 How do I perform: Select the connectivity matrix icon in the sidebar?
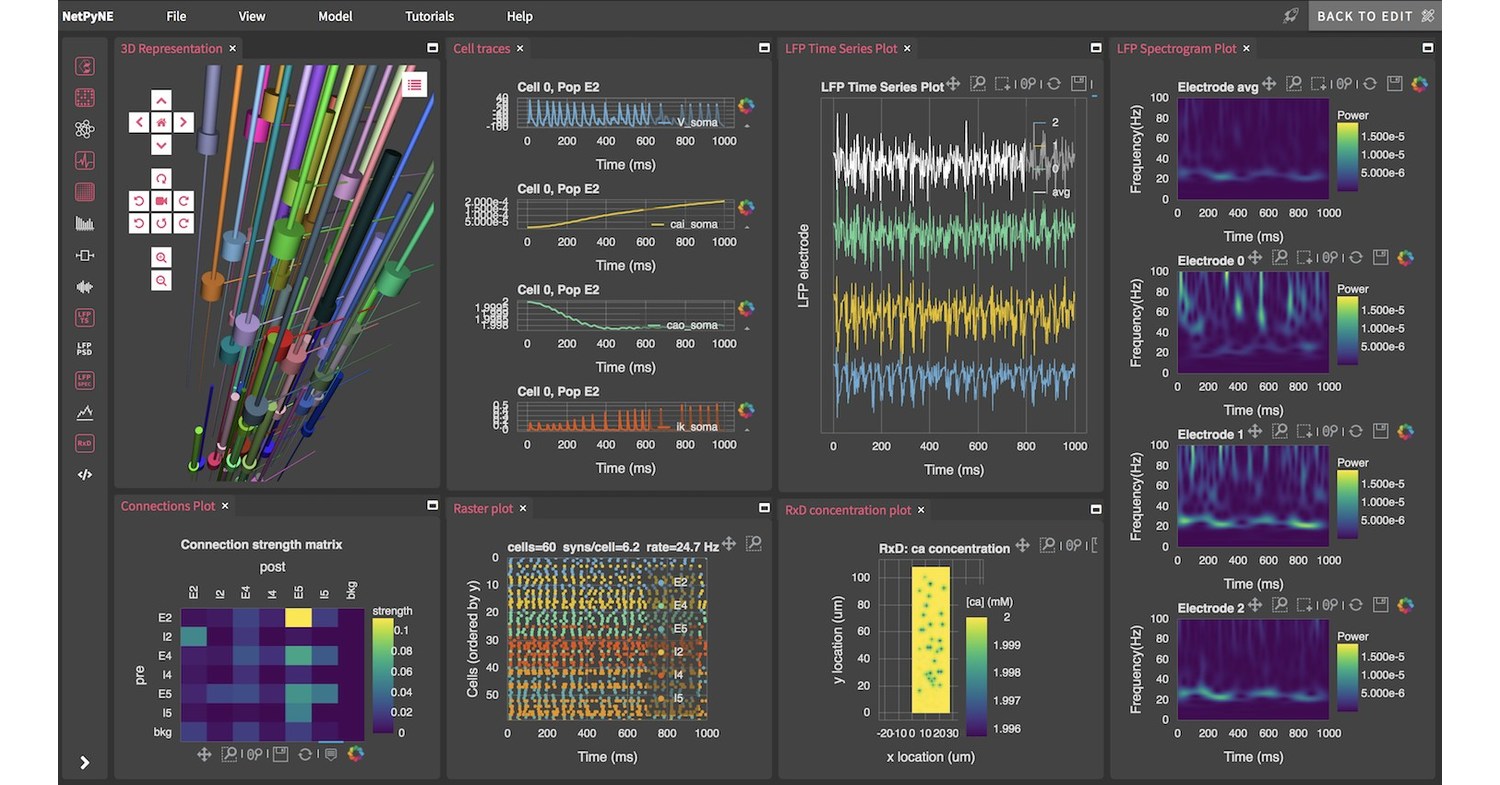tap(85, 98)
